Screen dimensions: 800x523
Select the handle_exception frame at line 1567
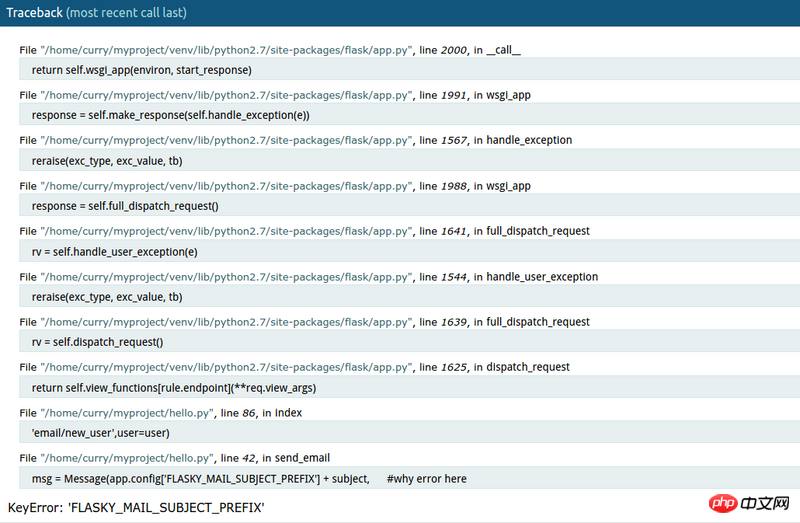pyautogui.click(x=295, y=140)
